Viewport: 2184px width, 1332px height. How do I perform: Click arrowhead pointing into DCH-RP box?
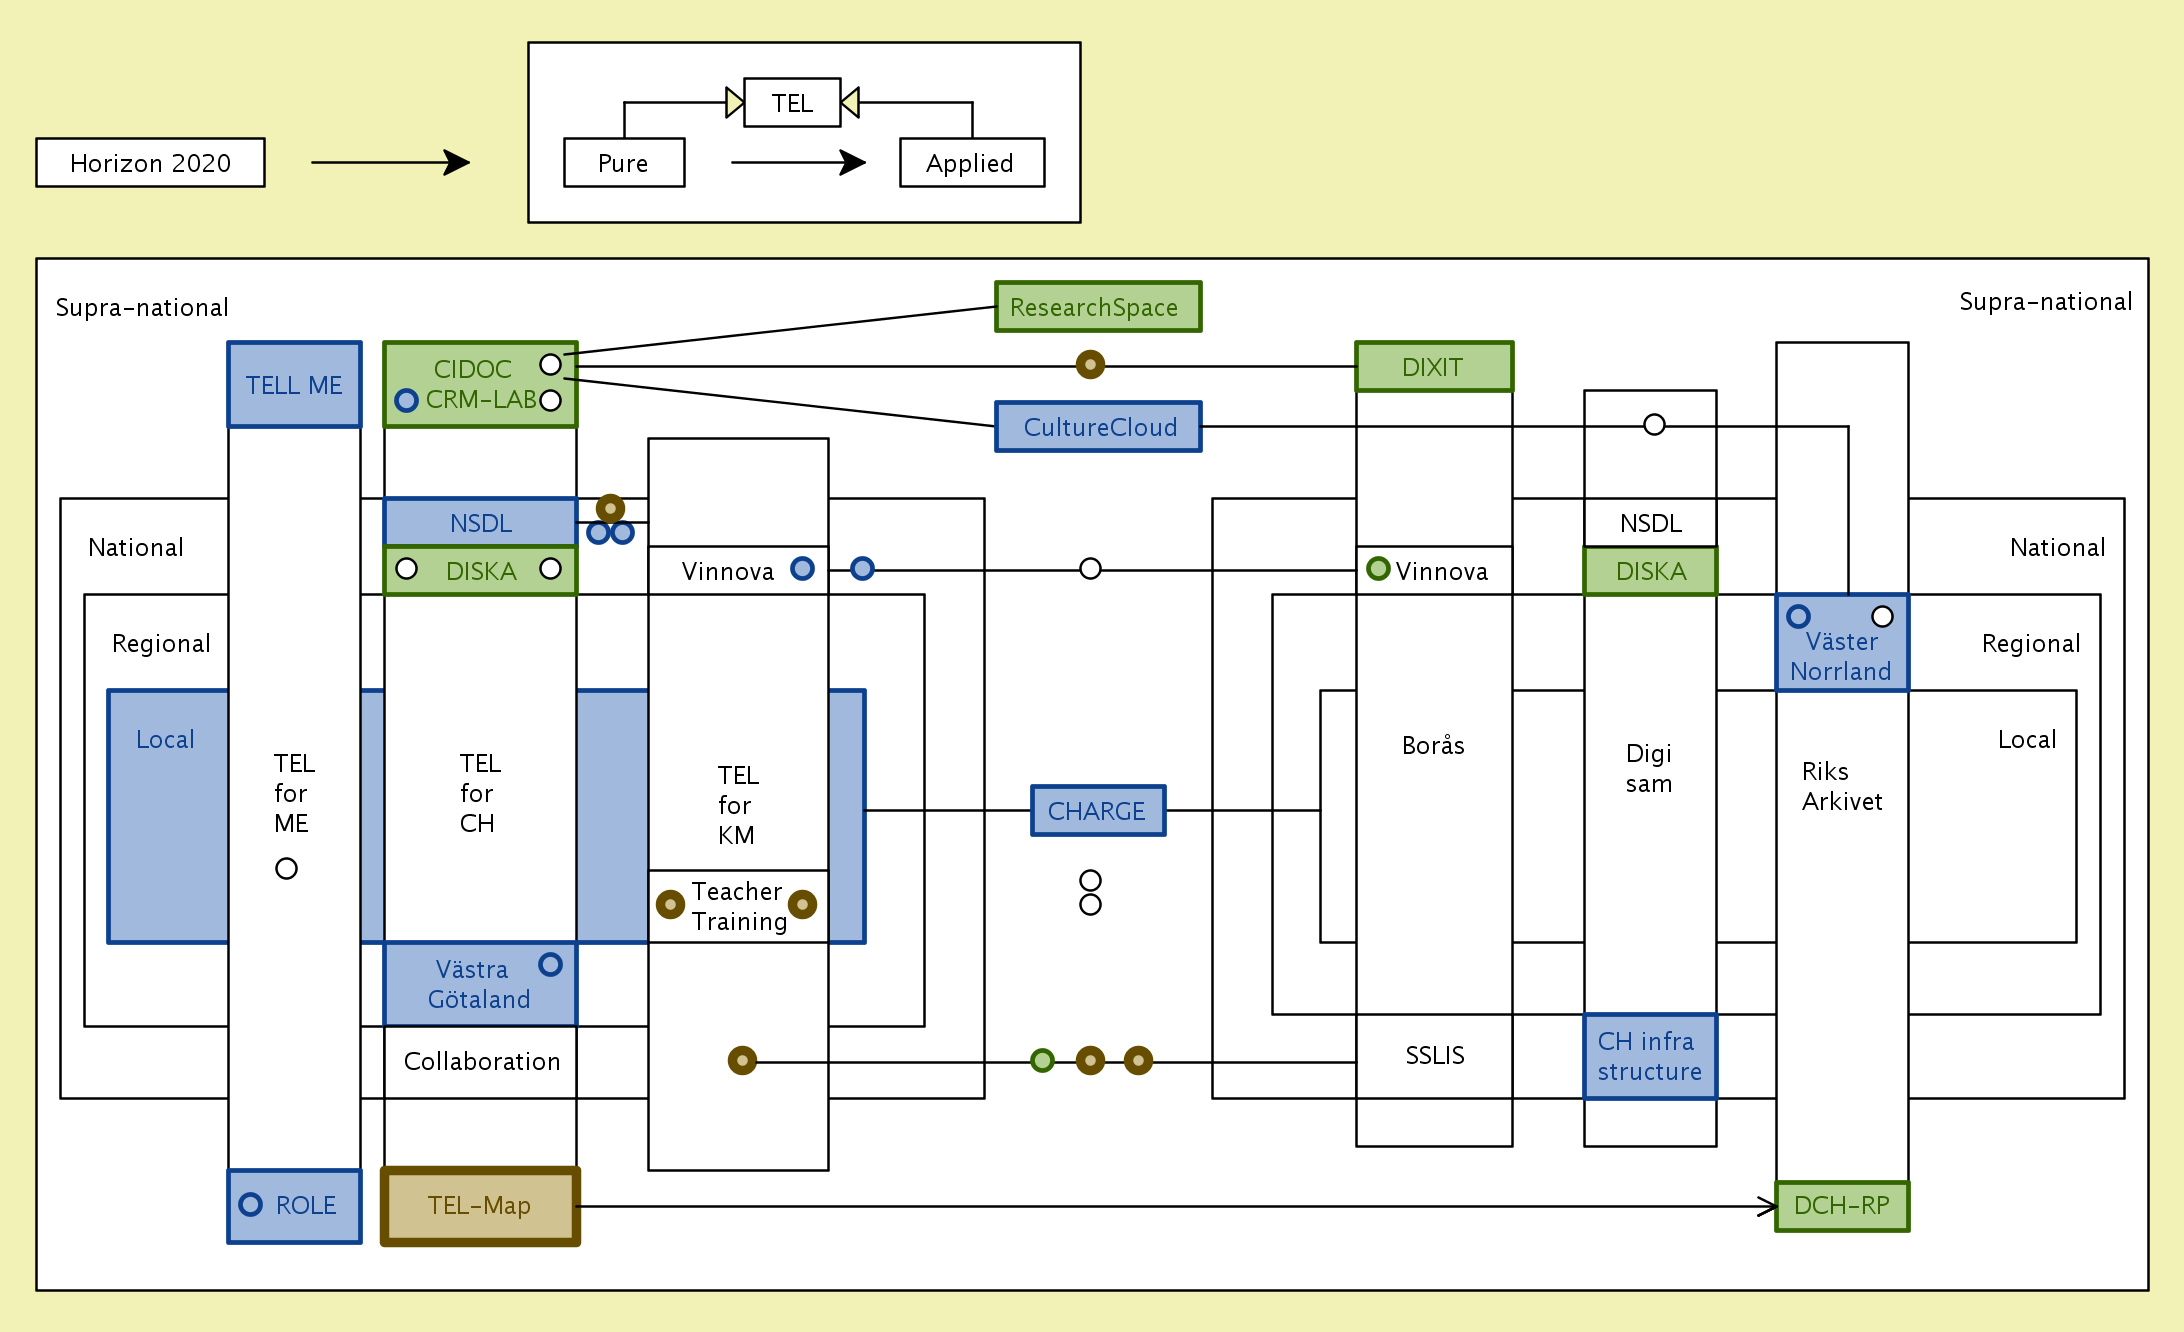[1768, 1207]
